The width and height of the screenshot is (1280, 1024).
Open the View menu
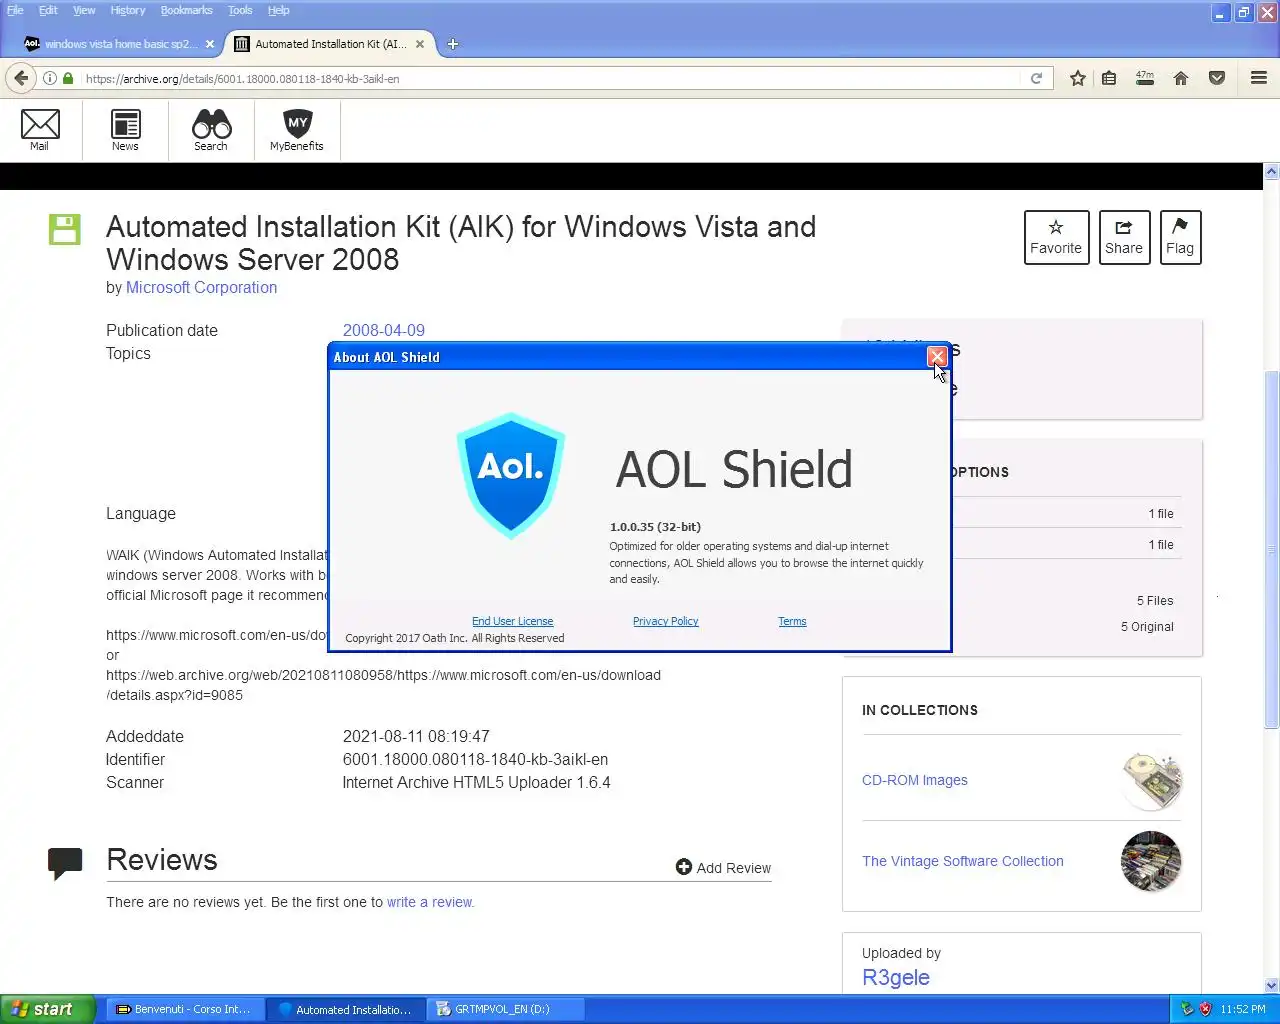point(84,10)
